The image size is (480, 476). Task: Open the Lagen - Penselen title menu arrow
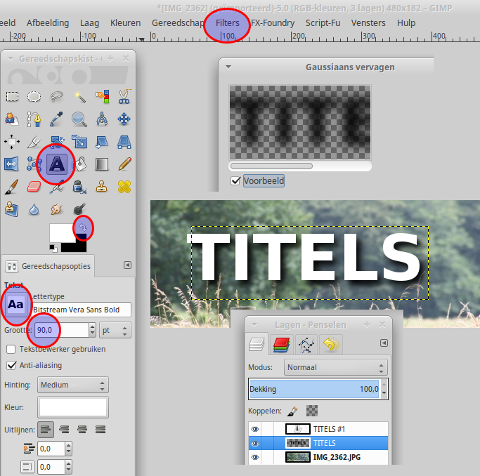point(254,325)
